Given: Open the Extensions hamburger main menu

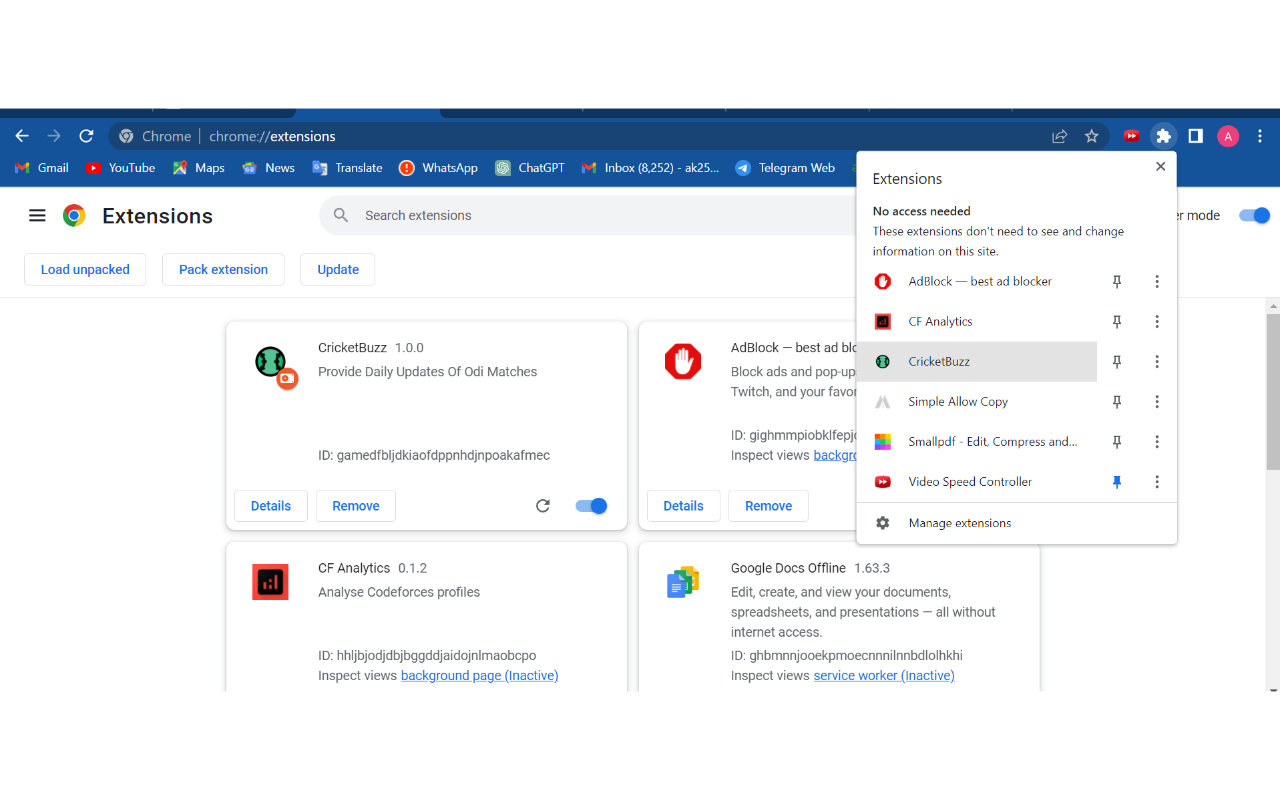Looking at the screenshot, I should tap(37, 215).
